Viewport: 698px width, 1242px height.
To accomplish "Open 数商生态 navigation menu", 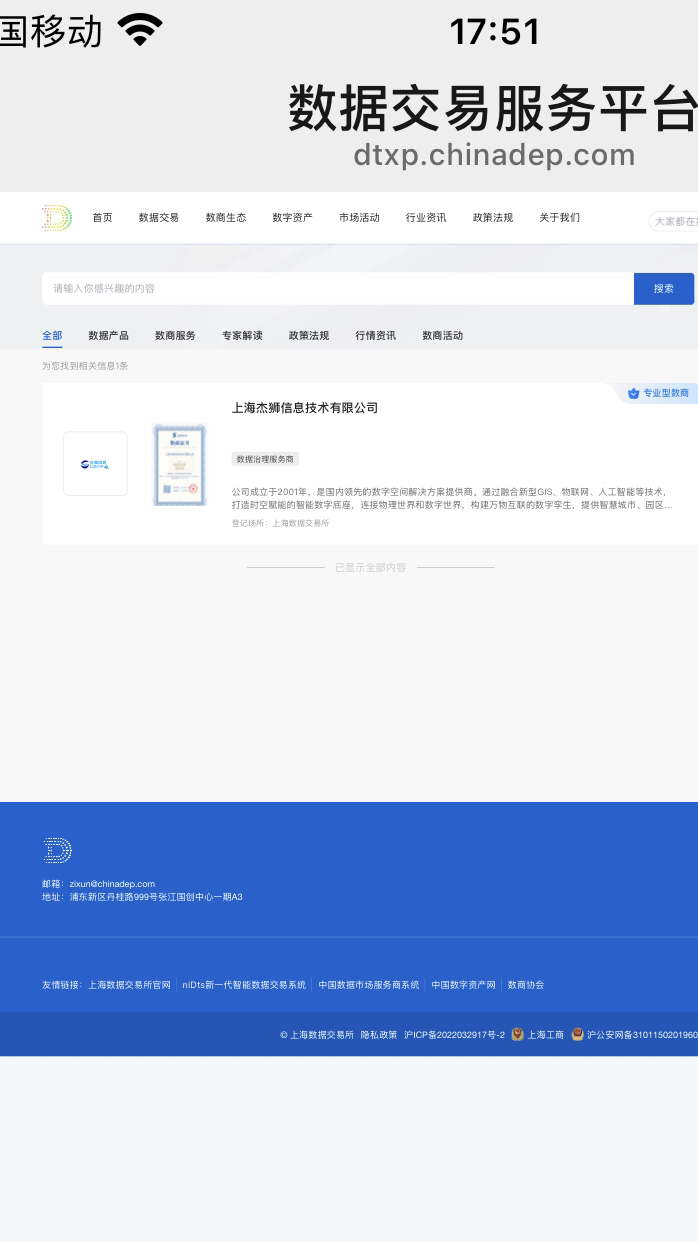I will pos(226,218).
